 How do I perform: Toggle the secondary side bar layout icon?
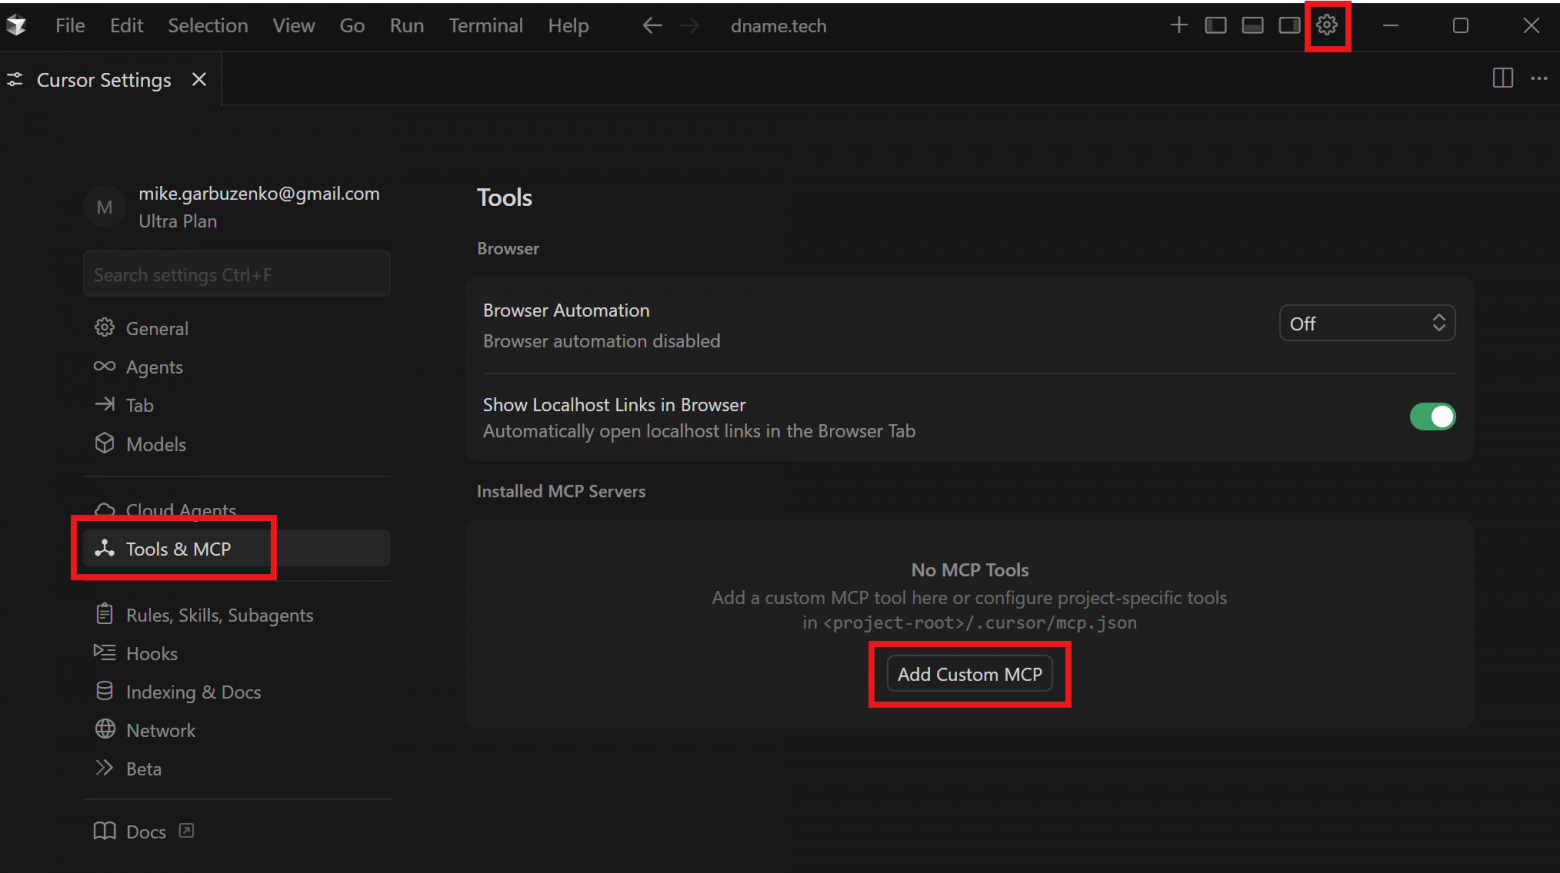(1289, 25)
